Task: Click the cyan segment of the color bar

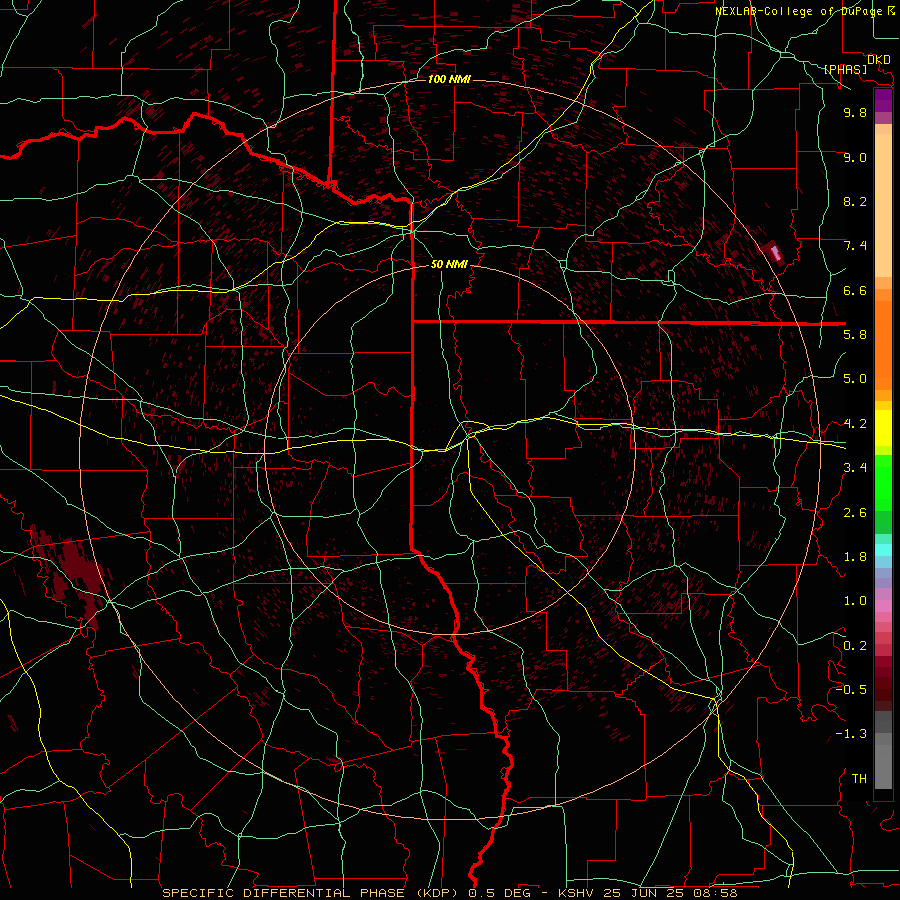Action: [x=883, y=550]
